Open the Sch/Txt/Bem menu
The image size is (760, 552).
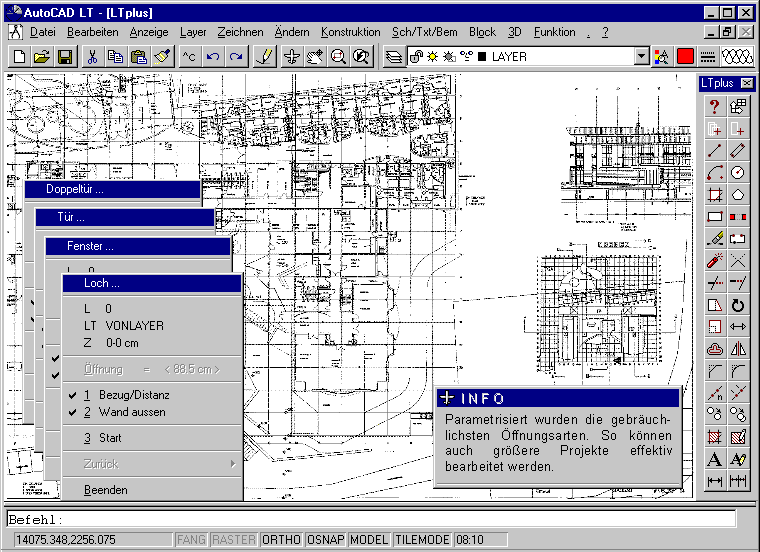pos(425,32)
